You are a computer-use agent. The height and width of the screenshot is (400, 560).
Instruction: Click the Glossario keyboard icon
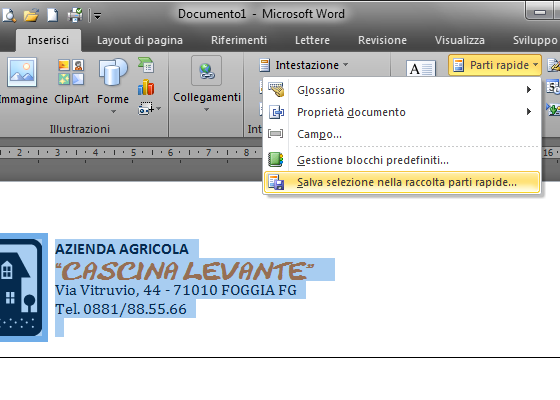coord(276,89)
